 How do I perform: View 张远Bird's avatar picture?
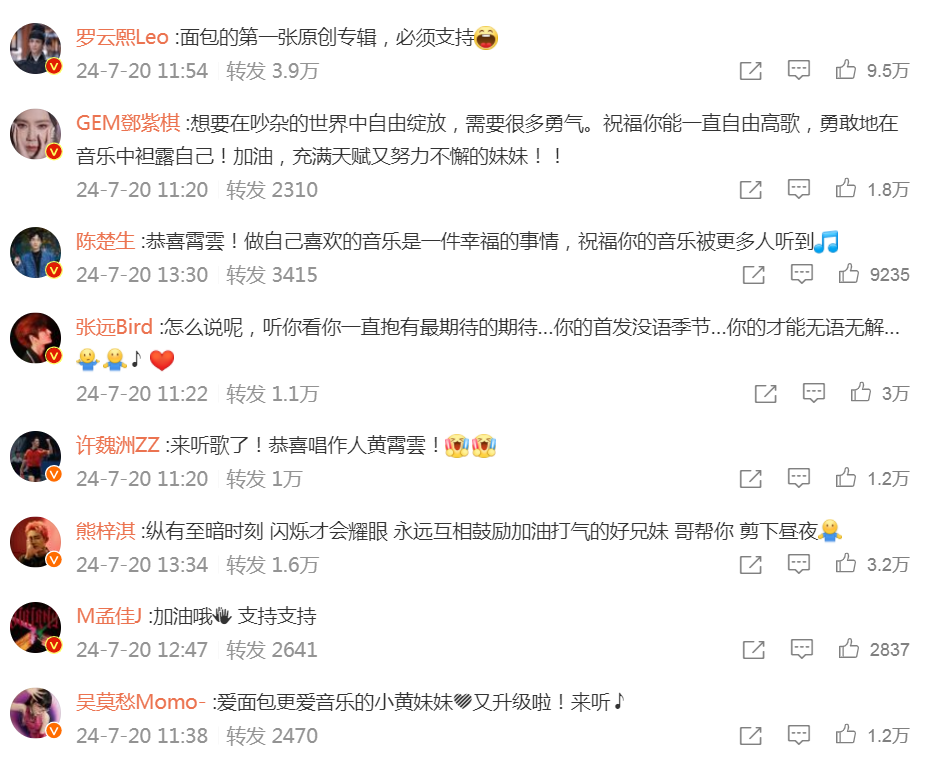tap(36, 338)
